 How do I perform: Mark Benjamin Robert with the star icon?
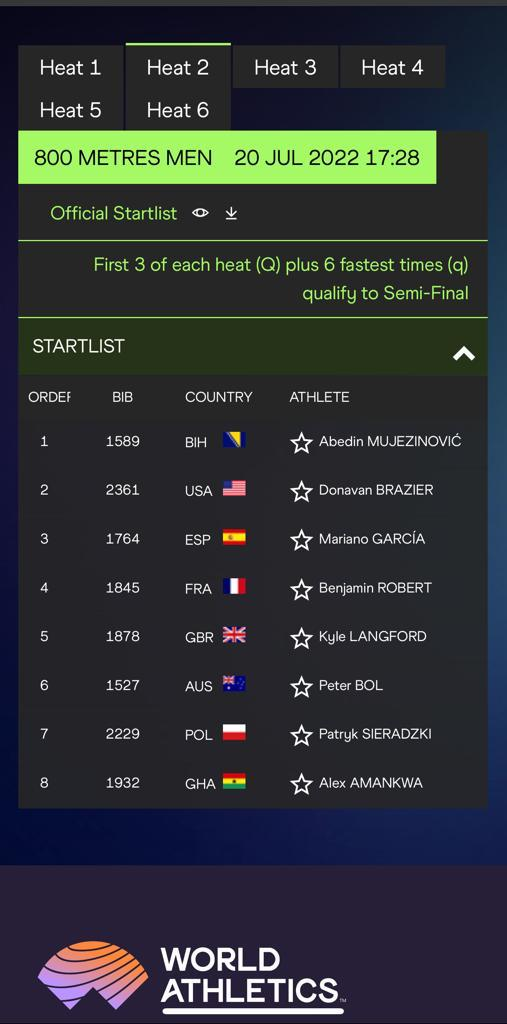pos(301,590)
